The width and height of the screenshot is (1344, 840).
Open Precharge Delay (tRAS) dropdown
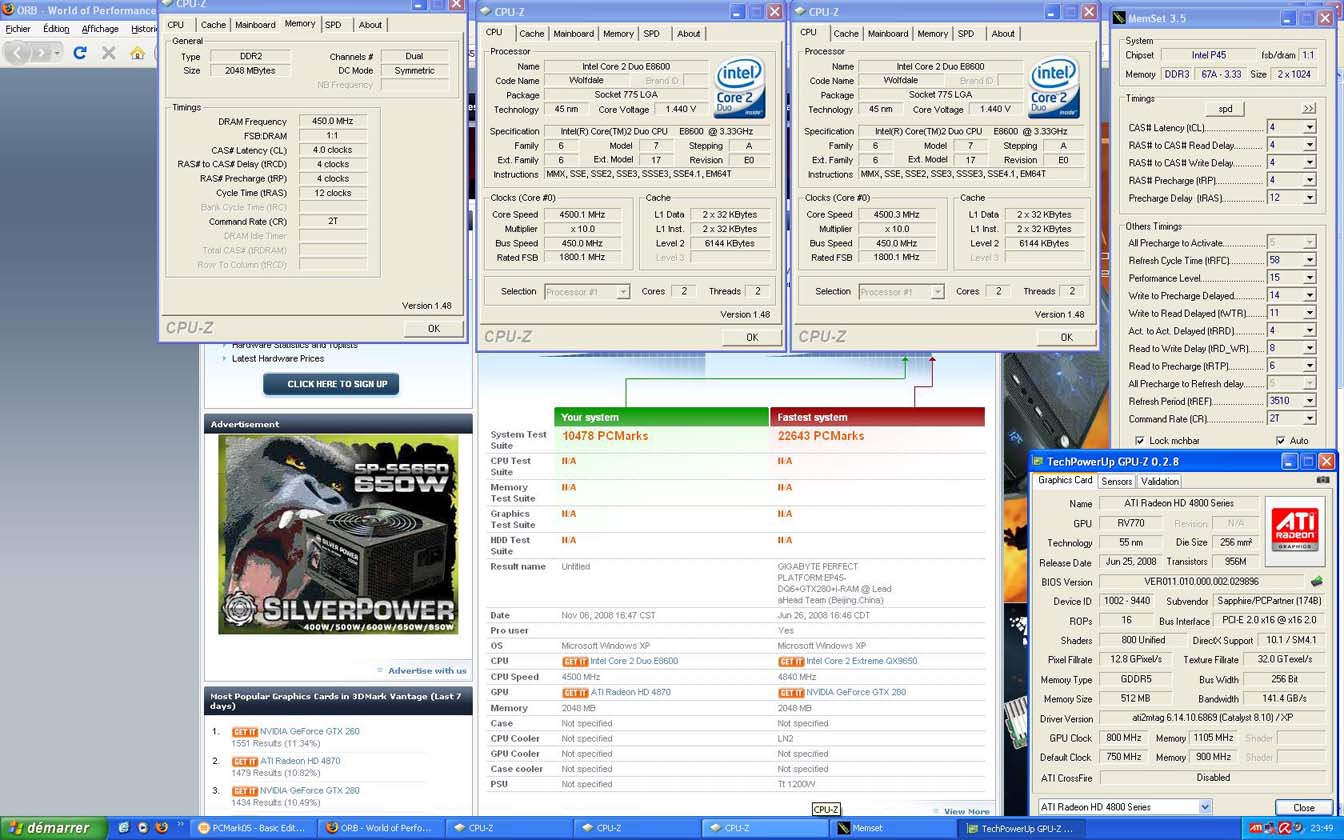[x=1308, y=198]
